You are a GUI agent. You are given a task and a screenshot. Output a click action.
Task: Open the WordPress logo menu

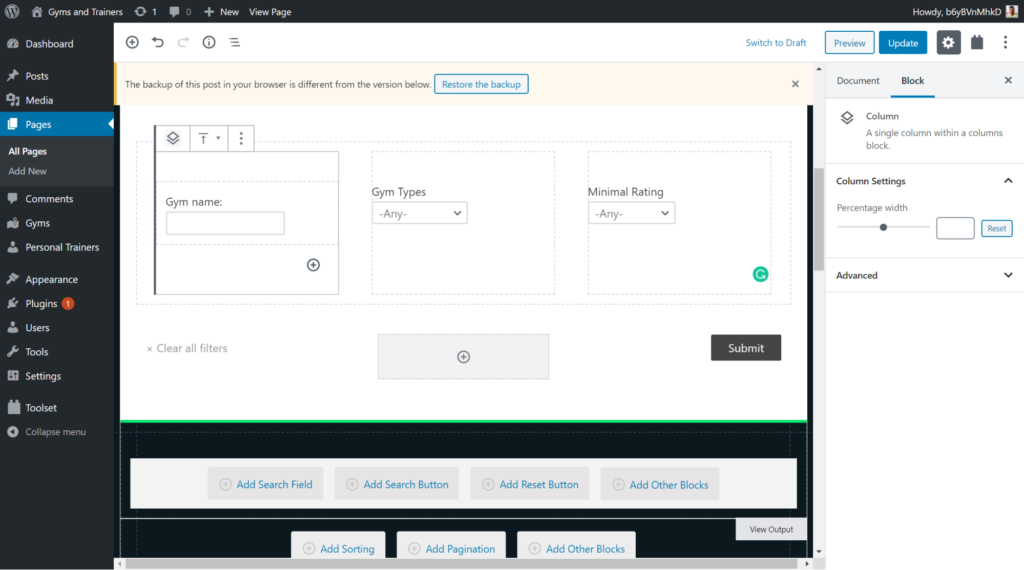(x=12, y=12)
